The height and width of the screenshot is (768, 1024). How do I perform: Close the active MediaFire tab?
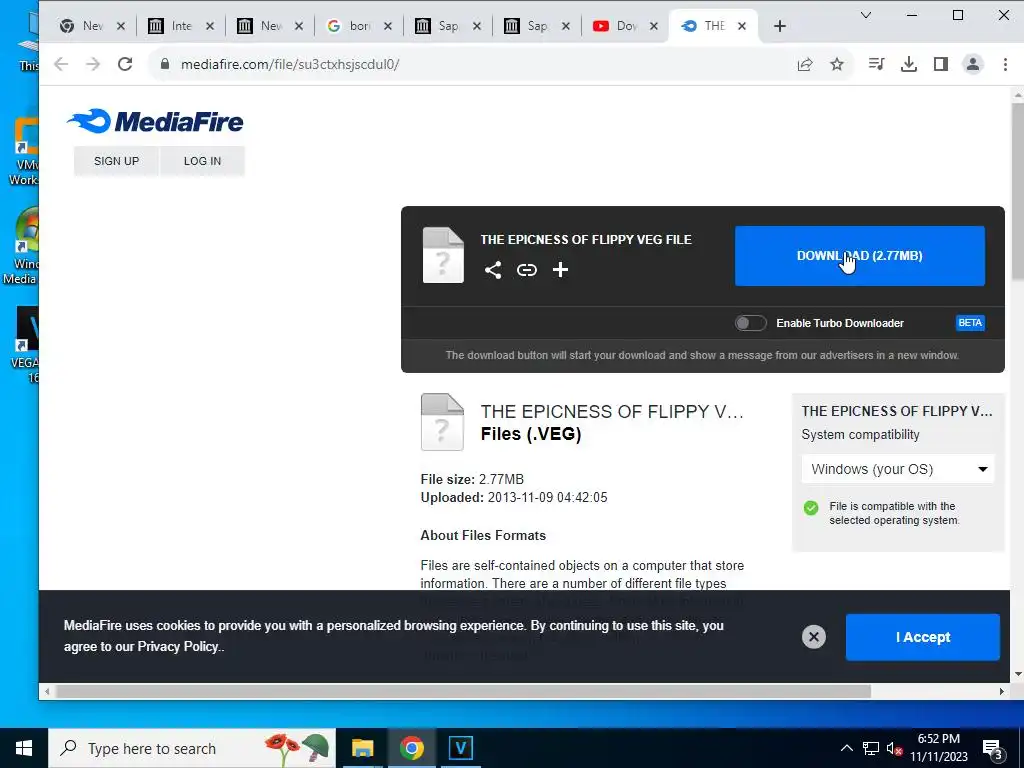(742, 26)
